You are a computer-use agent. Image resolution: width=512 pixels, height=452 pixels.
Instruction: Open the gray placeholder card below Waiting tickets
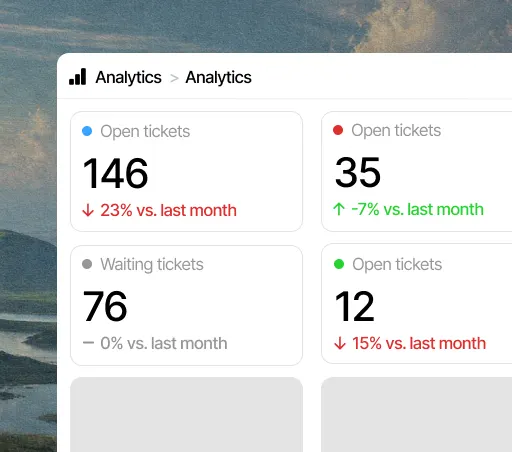point(186,414)
